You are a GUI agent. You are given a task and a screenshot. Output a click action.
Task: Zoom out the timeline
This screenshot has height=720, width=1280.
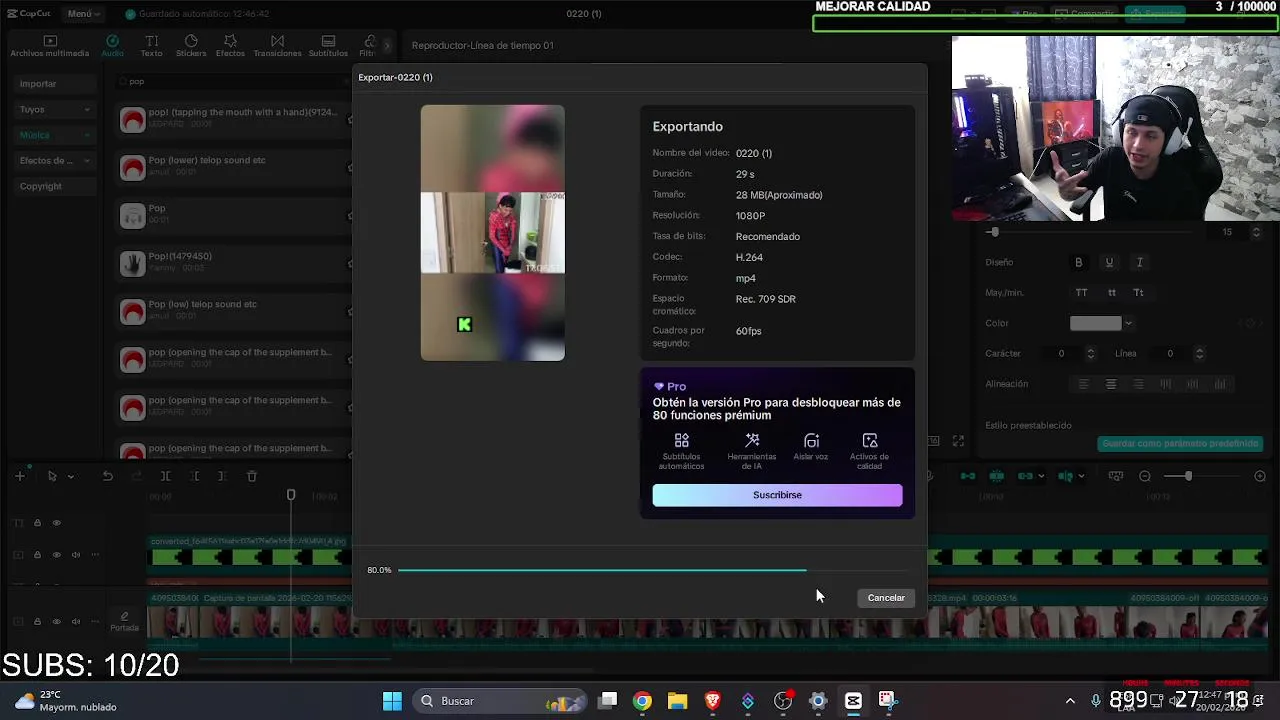pyautogui.click(x=1145, y=477)
